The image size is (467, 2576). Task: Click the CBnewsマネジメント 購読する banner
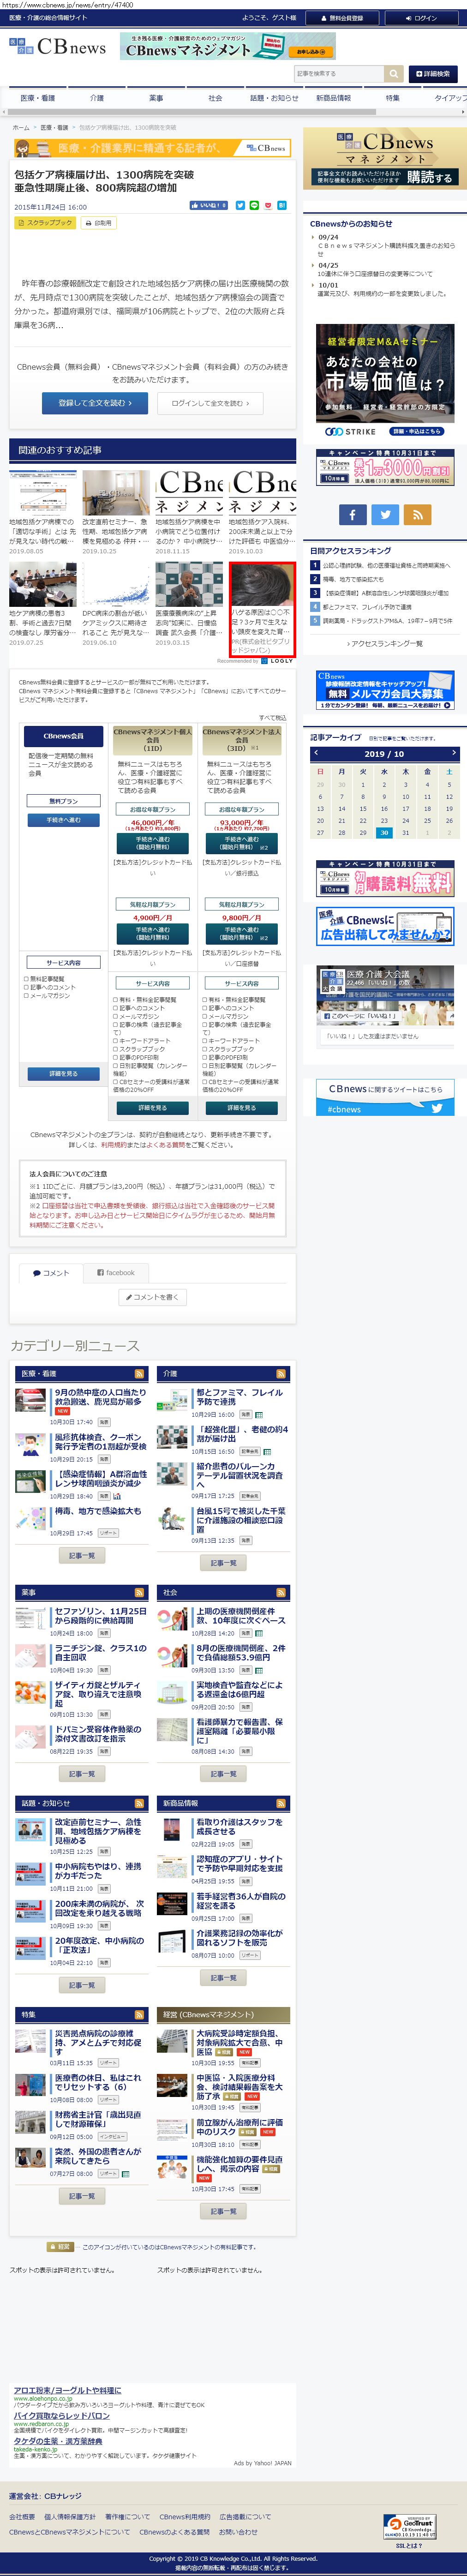[385, 159]
